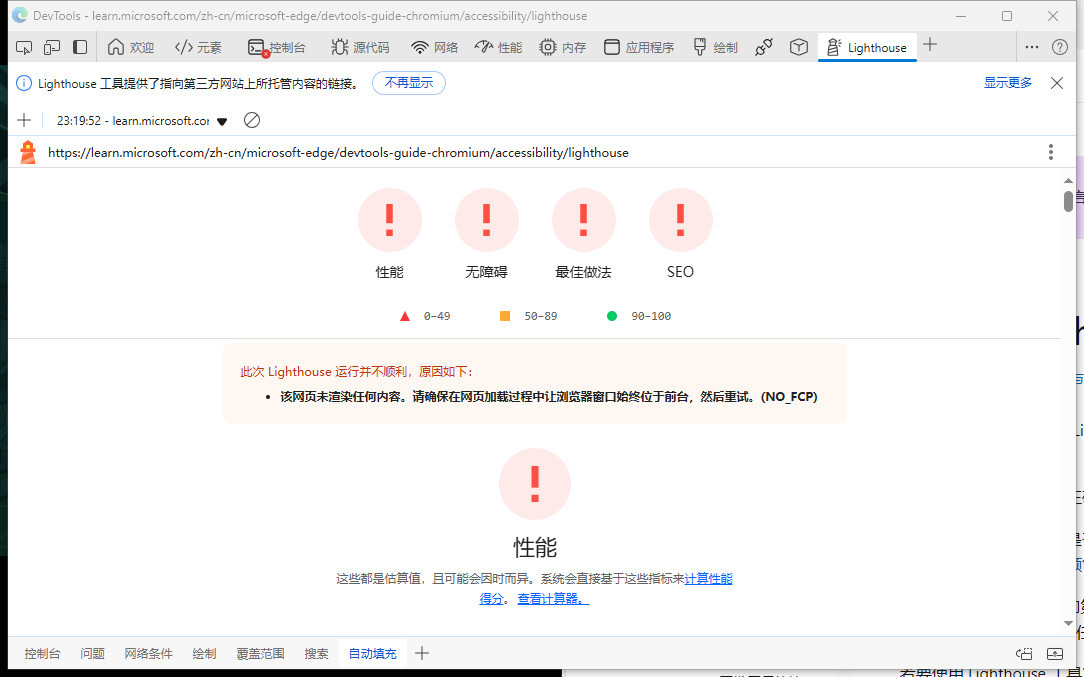This screenshot has height=677, width=1084.
Task: Open the 内存 tab
Action: point(563,47)
